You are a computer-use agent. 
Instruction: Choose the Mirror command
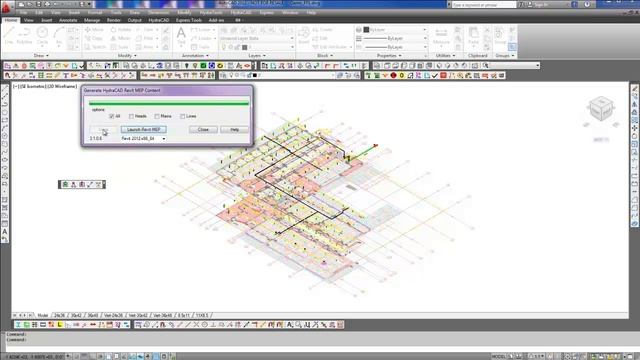click(121, 38)
